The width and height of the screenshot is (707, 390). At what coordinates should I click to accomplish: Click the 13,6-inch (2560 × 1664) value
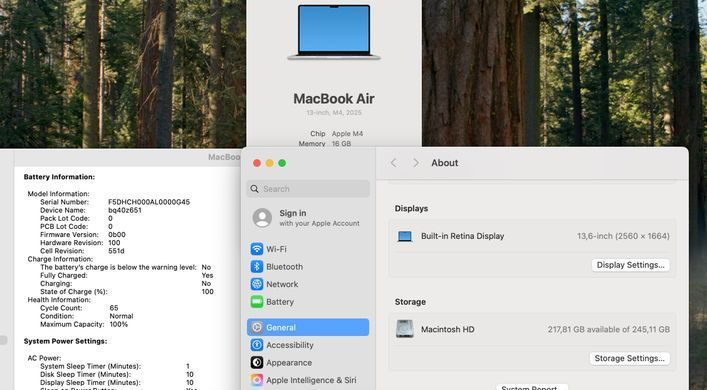[623, 236]
